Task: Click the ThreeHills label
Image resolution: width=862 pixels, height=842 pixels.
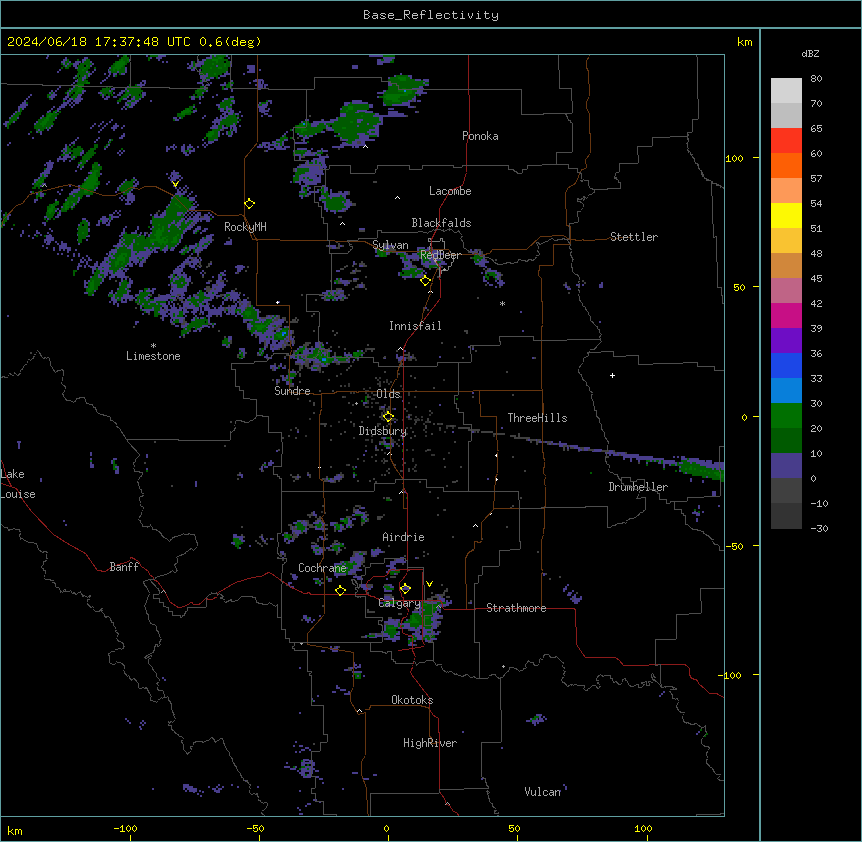Action: coord(537,418)
